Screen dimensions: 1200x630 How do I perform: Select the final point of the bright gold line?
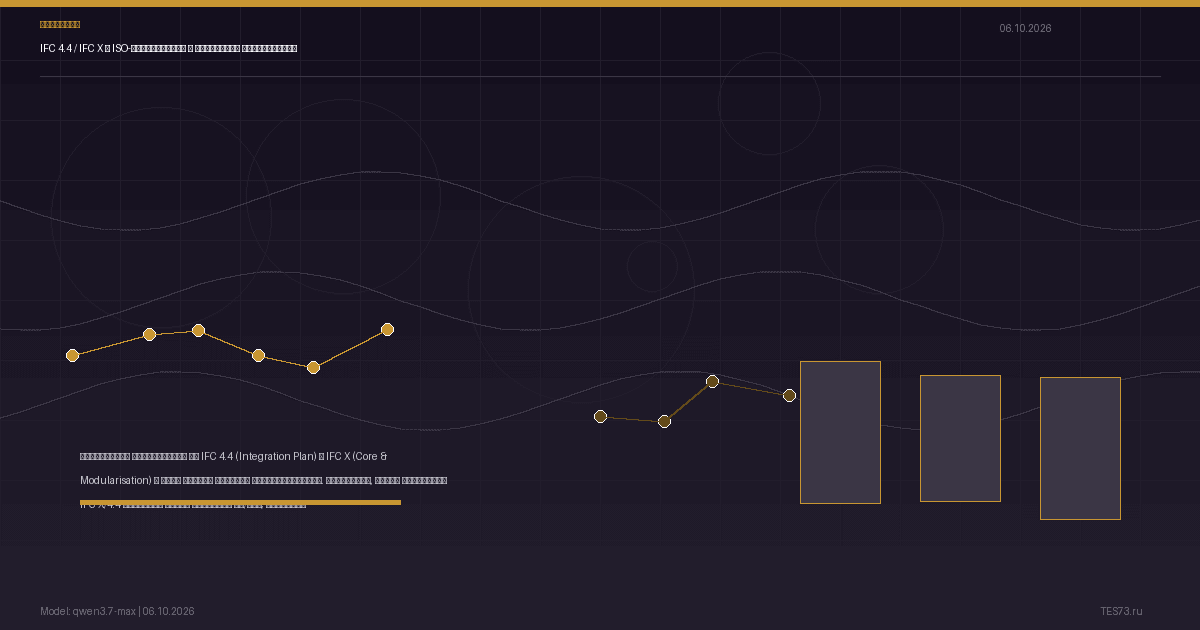(387, 329)
